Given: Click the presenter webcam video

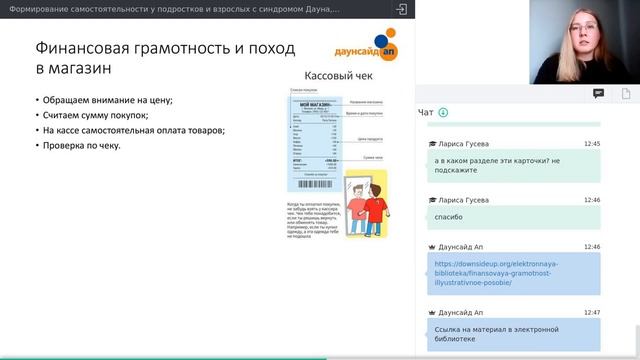Looking at the screenshot, I should 584,42.
